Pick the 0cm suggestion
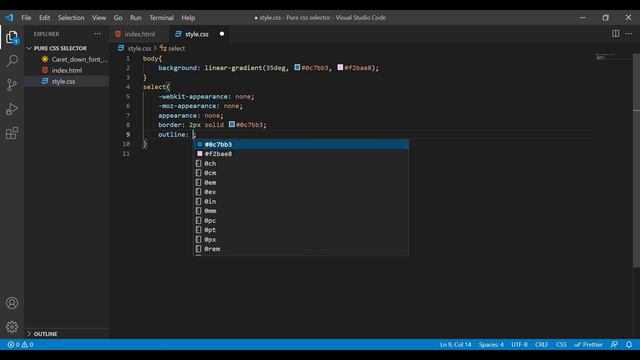Viewport: 640px width, 360px height. tap(301, 173)
